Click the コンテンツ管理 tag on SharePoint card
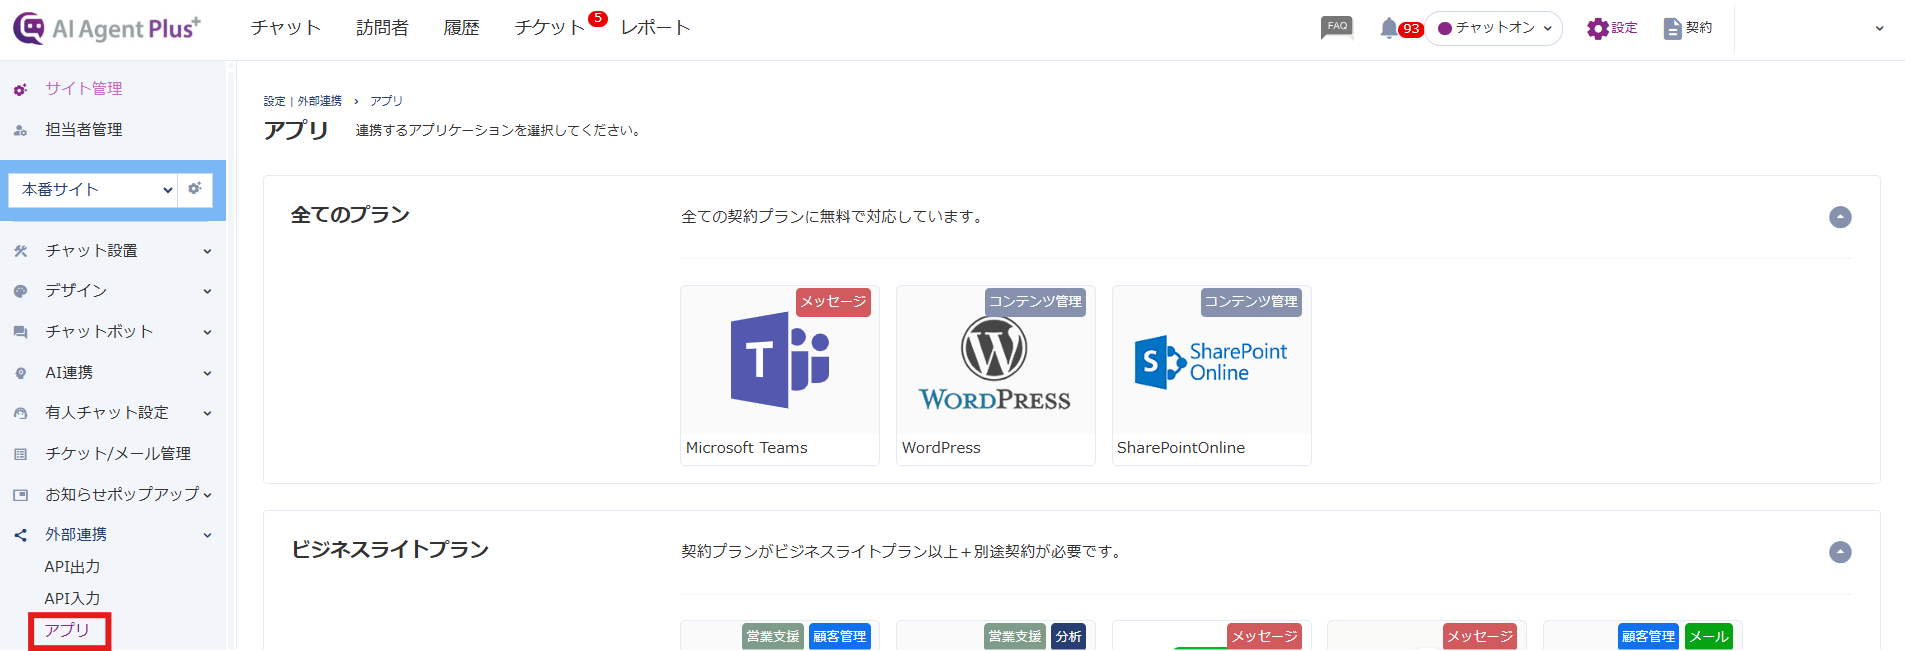The height and width of the screenshot is (651, 1905). click(1251, 302)
